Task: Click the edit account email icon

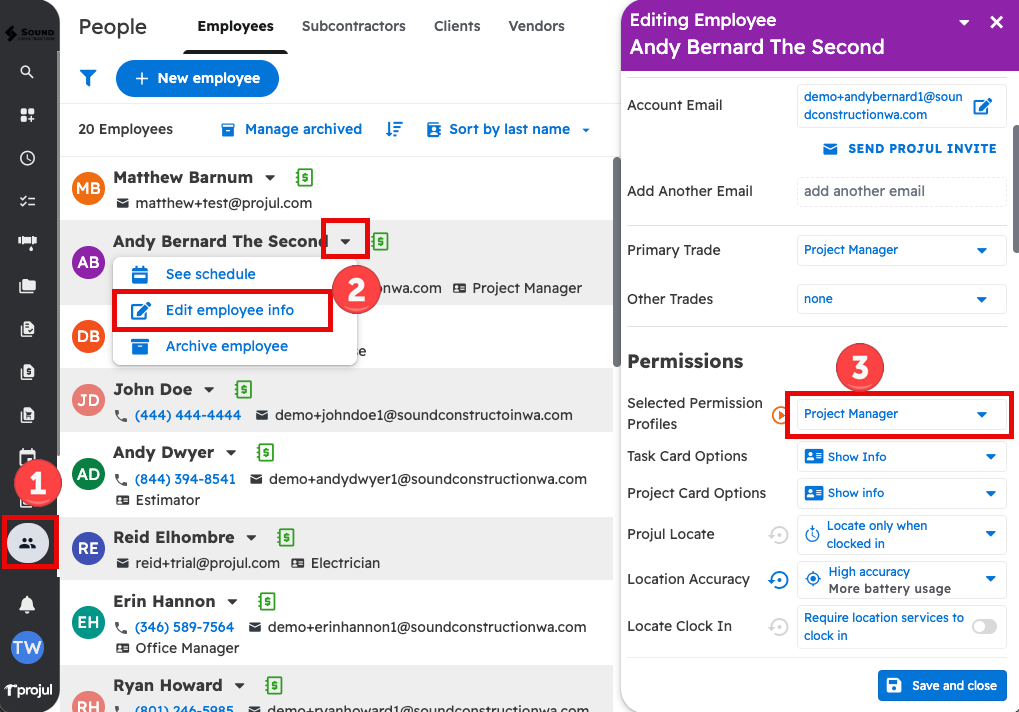Action: (982, 106)
